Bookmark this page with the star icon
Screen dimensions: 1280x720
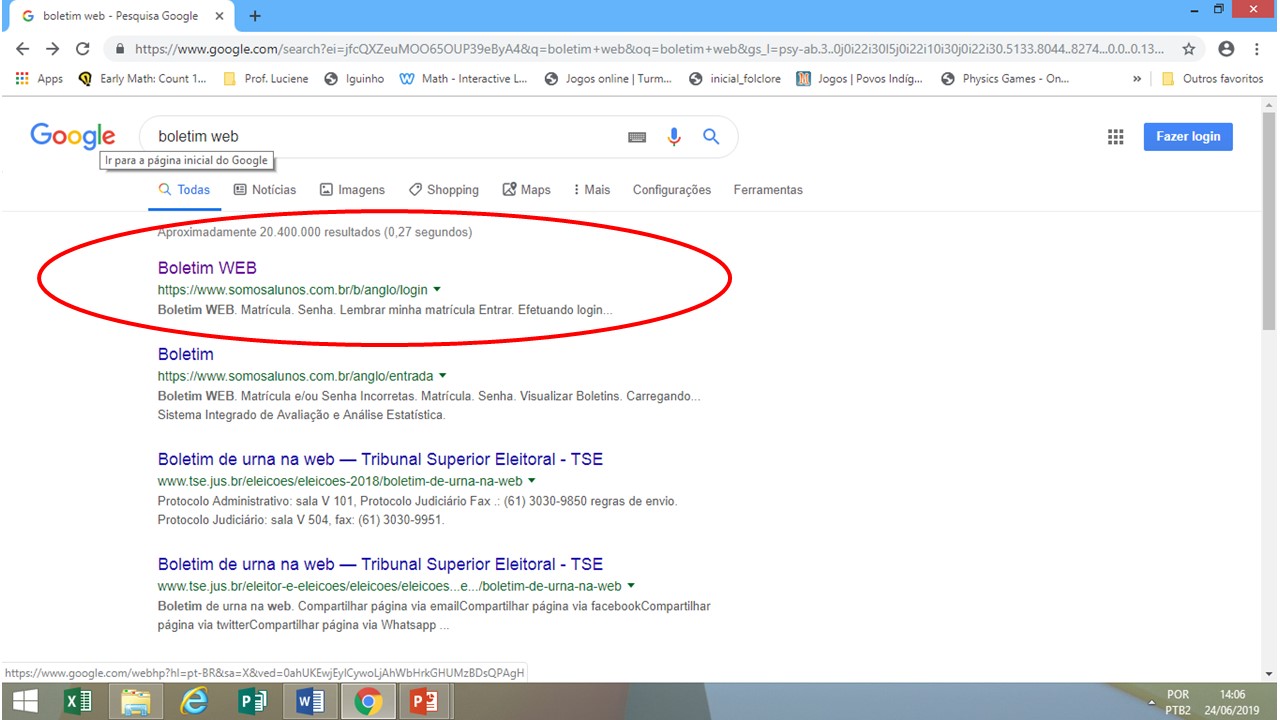[x=1189, y=48]
